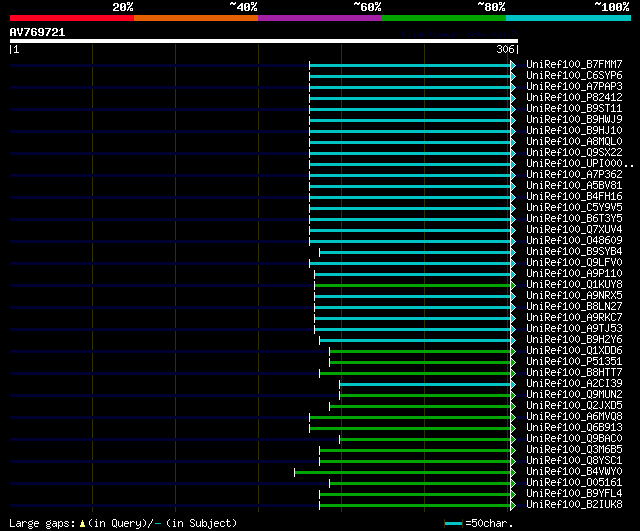Click the UniRef100_B8LN27 label

(574, 307)
